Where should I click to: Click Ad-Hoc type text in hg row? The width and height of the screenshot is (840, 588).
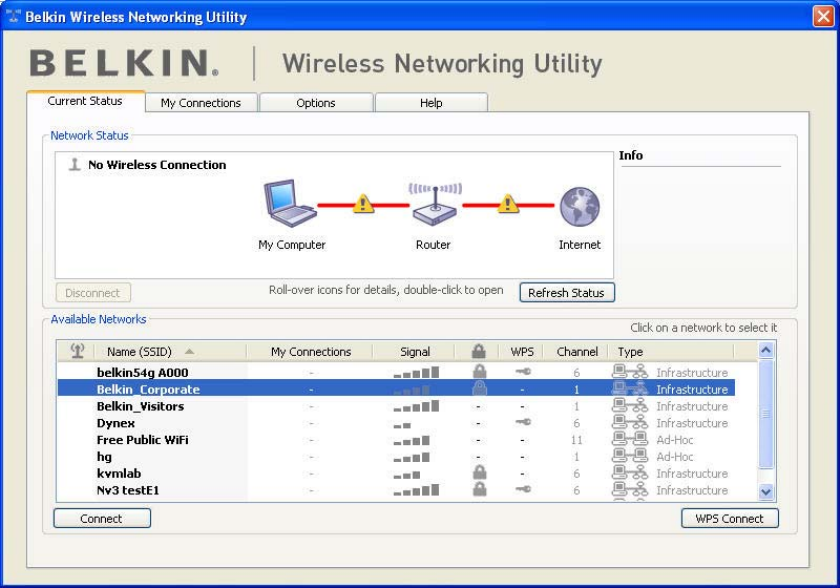click(675, 456)
